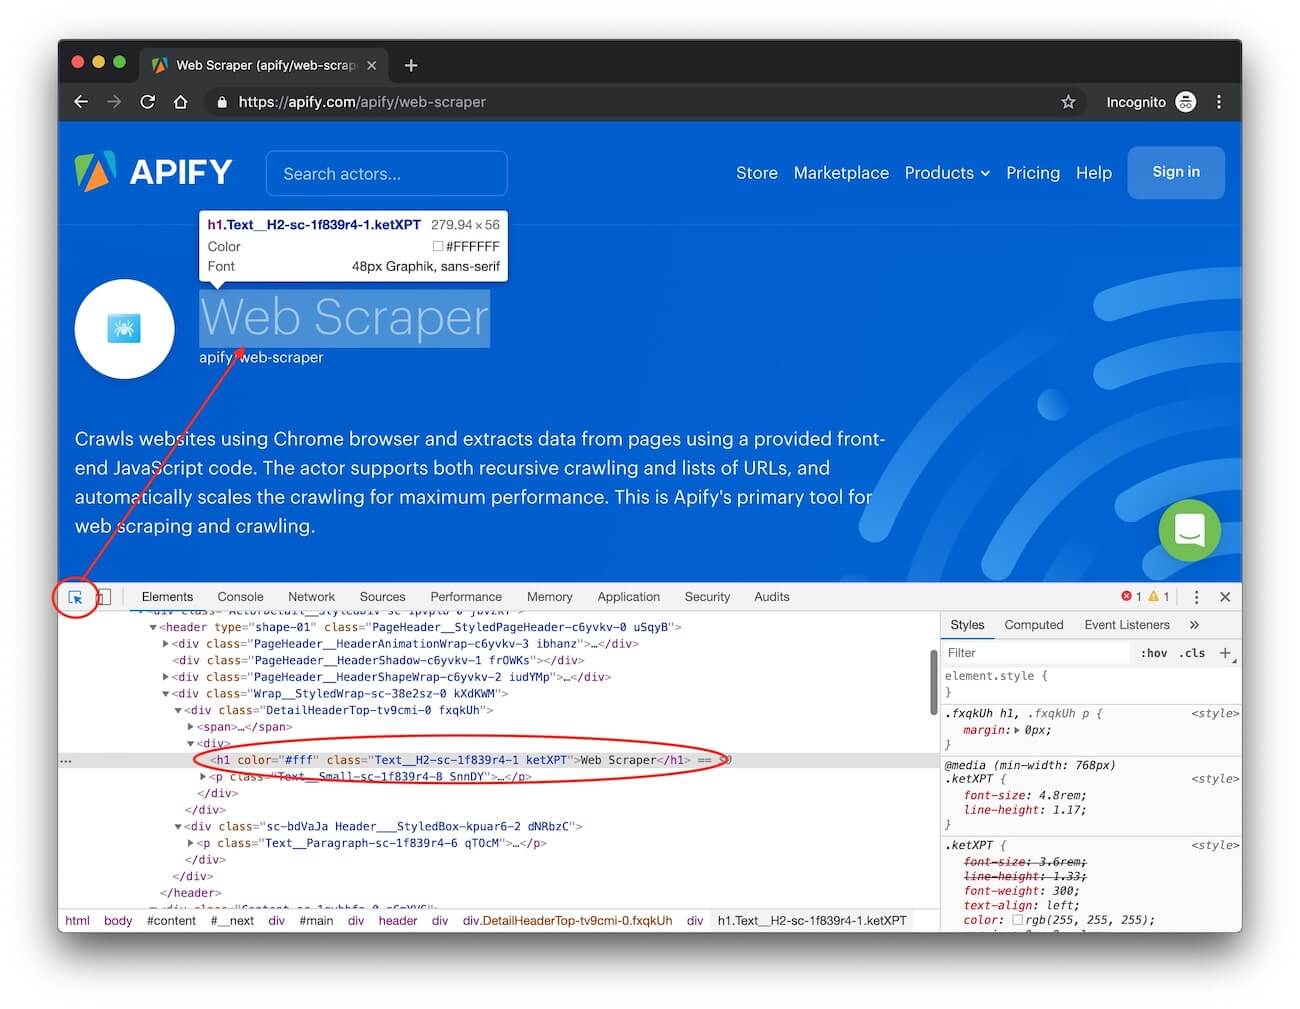Viewport: 1300px width, 1009px height.
Task: Click the Sign in button
Action: [1176, 172]
